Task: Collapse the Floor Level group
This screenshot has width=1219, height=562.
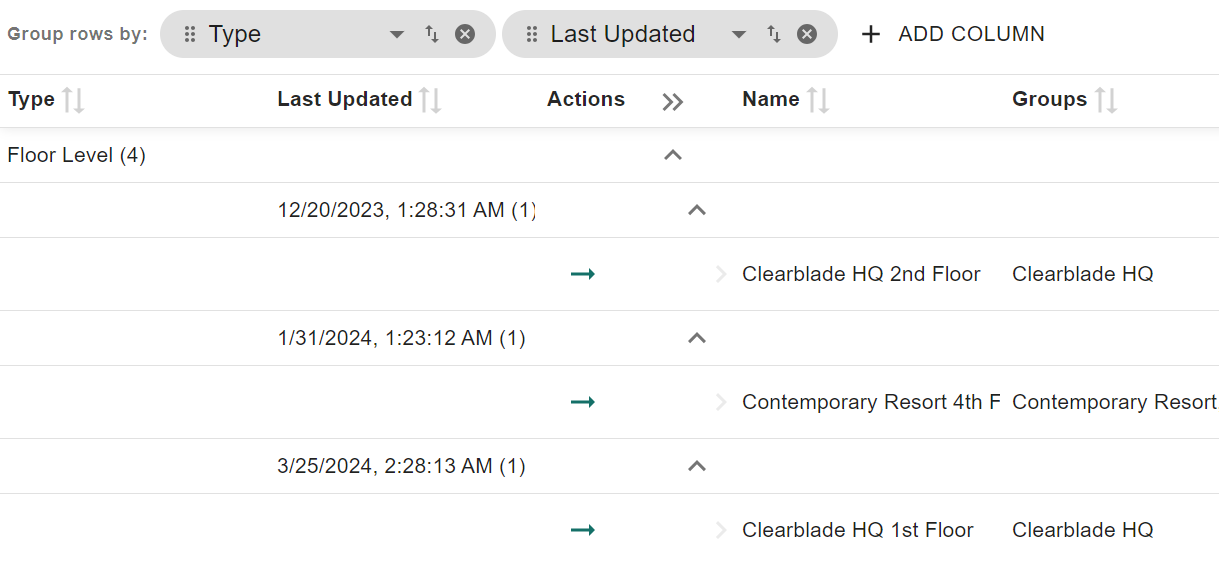Action: [673, 155]
